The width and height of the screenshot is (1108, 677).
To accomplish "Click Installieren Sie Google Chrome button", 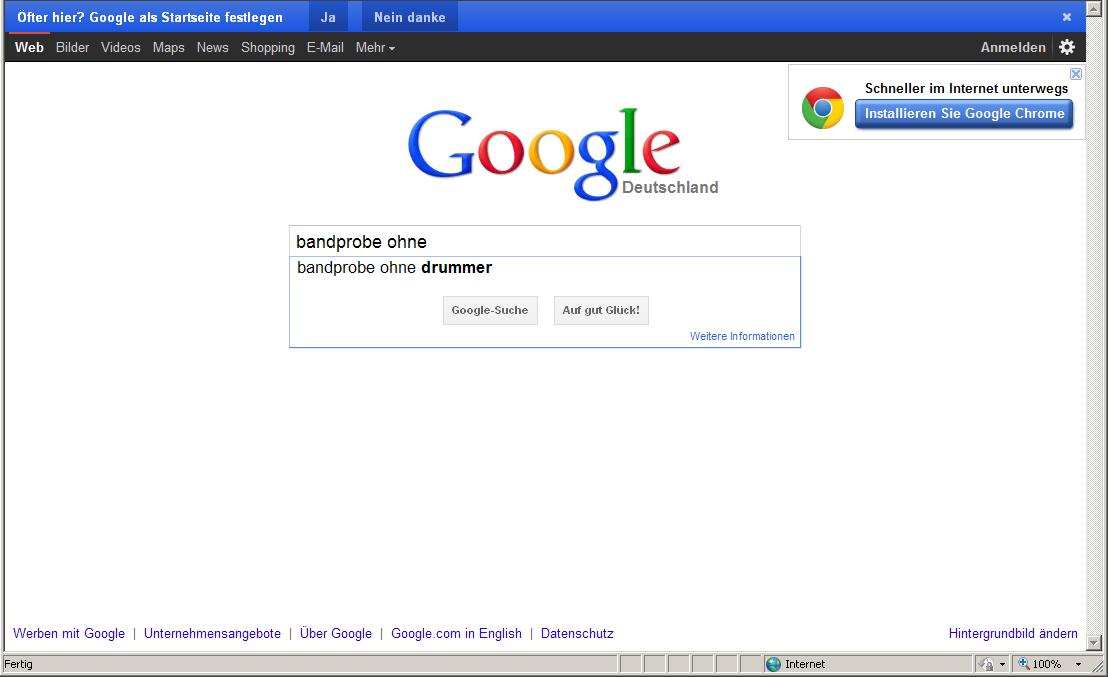I will point(964,114).
